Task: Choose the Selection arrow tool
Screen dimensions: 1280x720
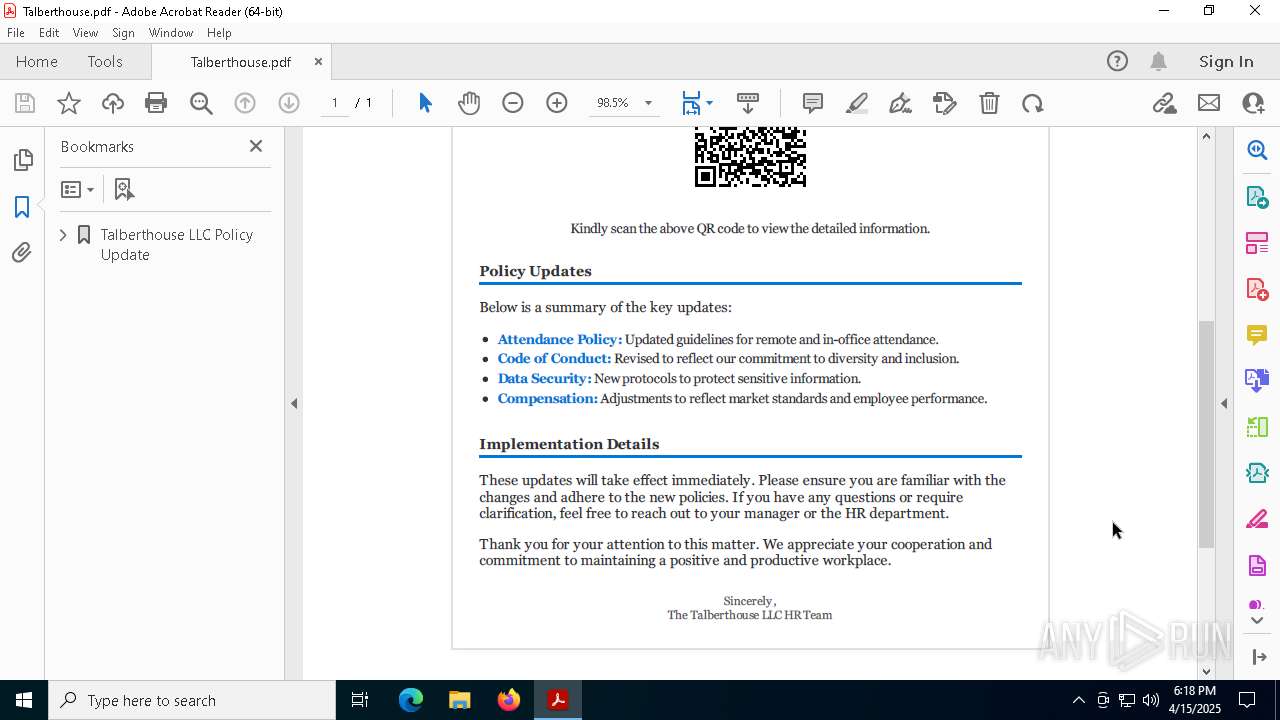Action: click(425, 103)
